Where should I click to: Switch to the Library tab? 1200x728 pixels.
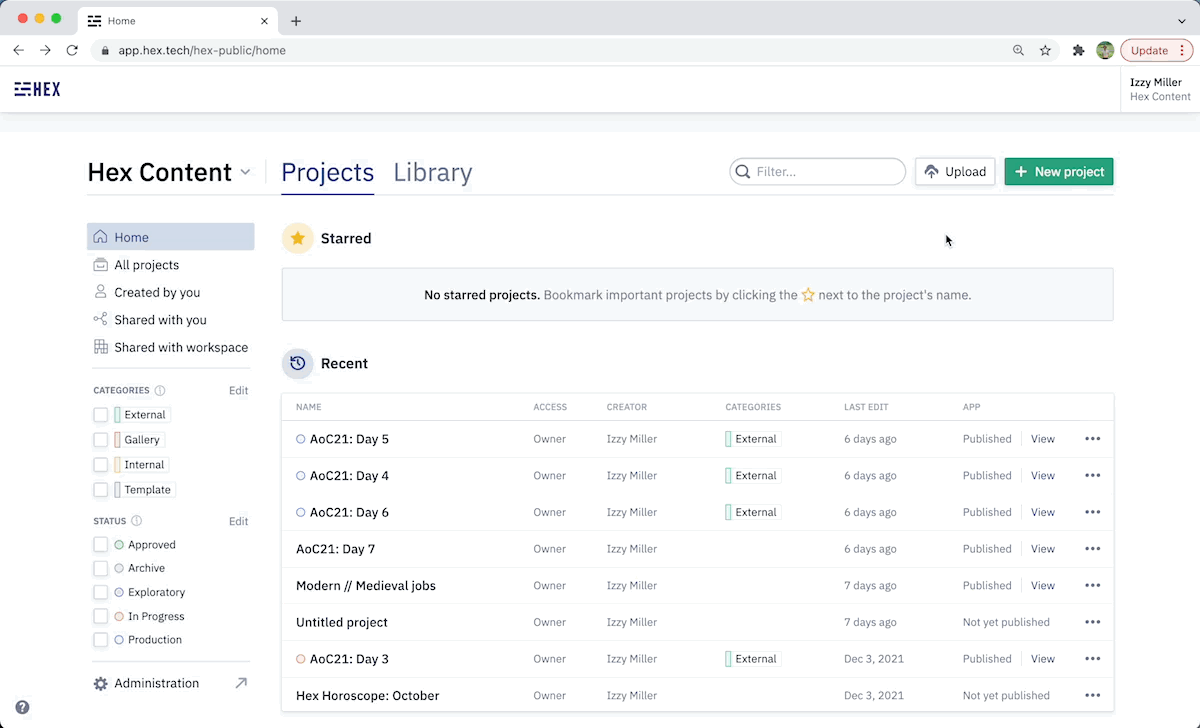pyautogui.click(x=433, y=172)
